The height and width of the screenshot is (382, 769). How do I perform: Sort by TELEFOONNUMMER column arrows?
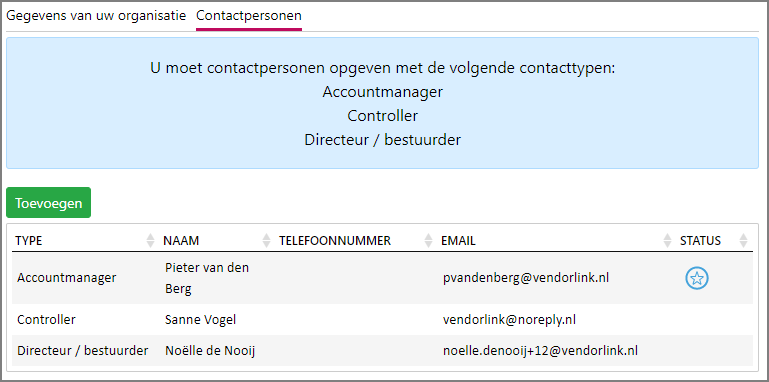428,240
